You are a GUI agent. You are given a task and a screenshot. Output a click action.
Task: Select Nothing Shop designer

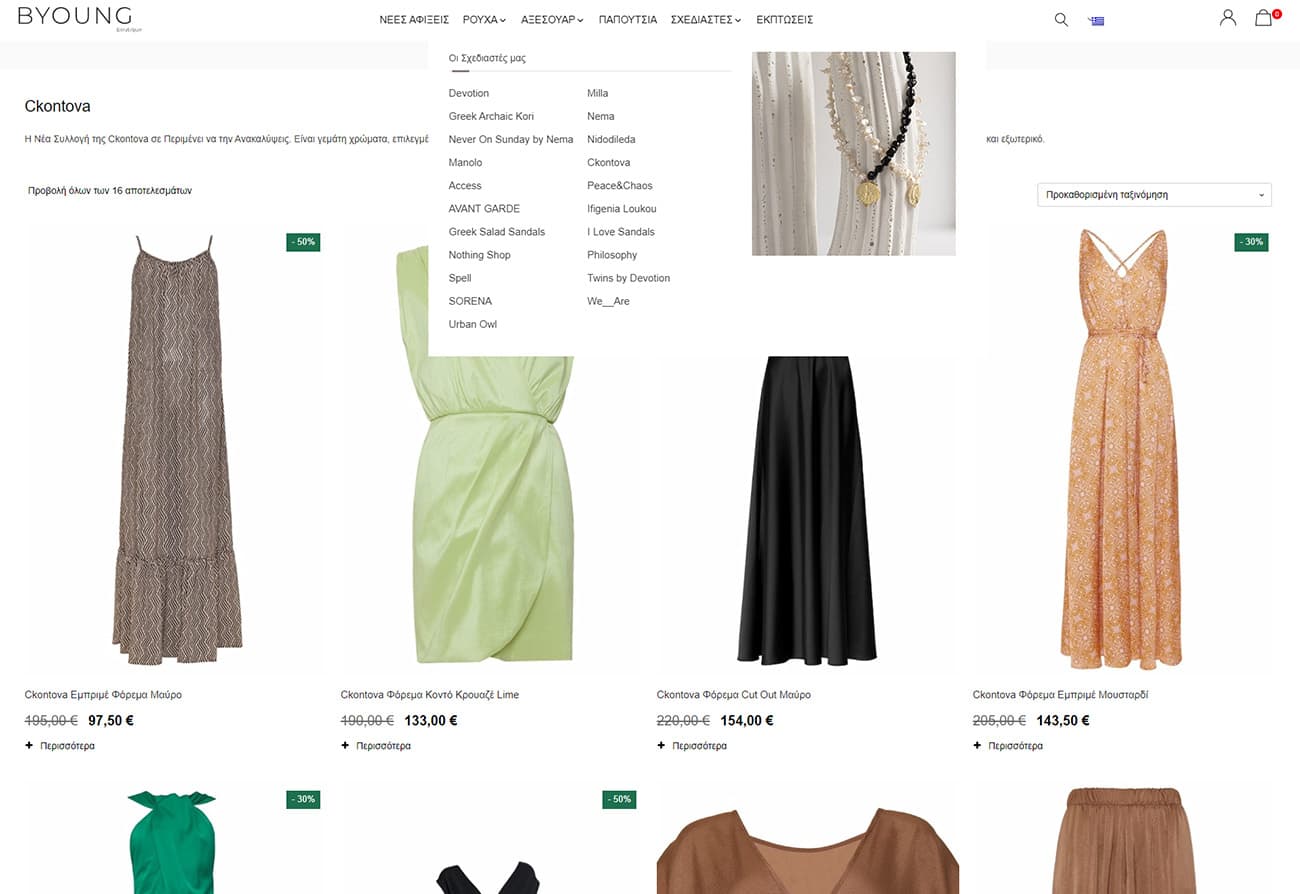click(479, 254)
